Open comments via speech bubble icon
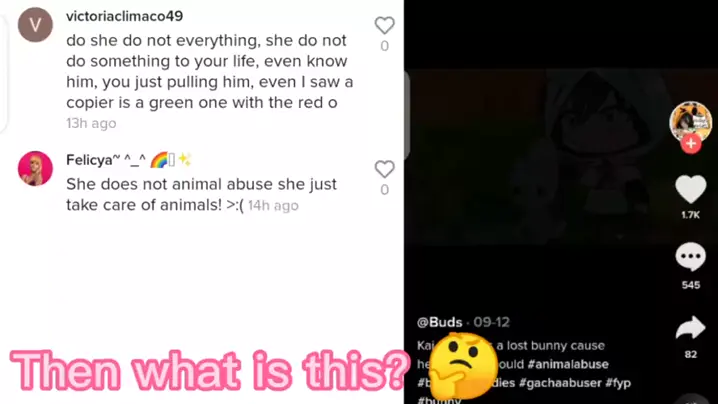718x404 pixels. point(691,257)
